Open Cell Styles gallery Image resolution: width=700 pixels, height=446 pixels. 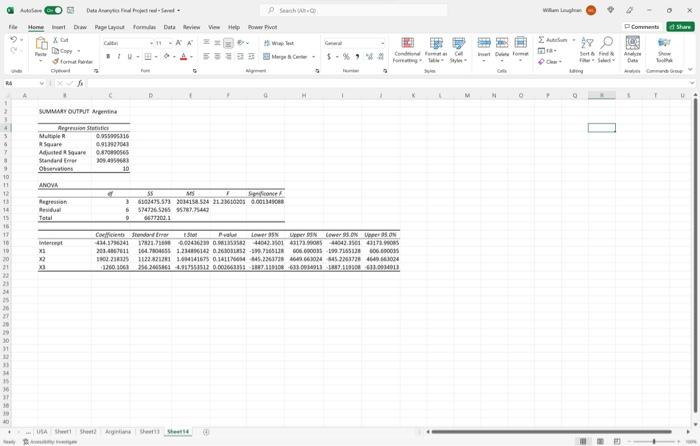click(x=458, y=50)
